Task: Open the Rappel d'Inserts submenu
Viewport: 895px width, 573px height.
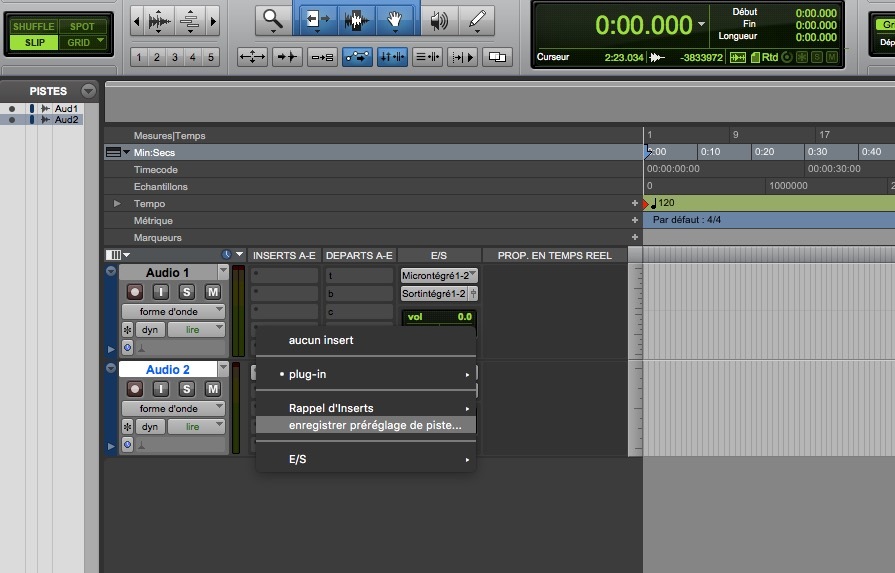Action: (366, 408)
